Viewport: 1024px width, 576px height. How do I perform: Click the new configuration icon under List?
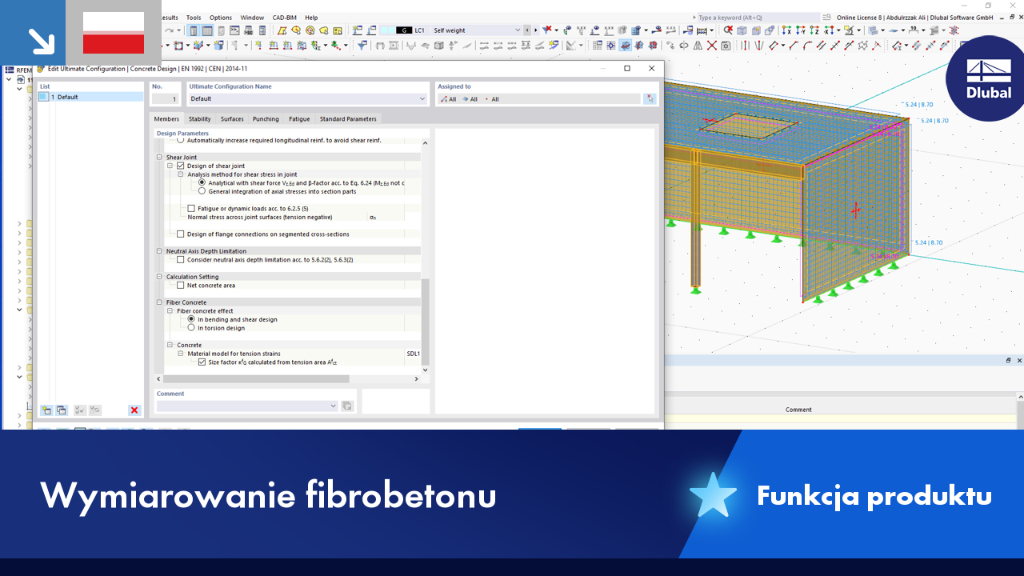tap(46, 410)
